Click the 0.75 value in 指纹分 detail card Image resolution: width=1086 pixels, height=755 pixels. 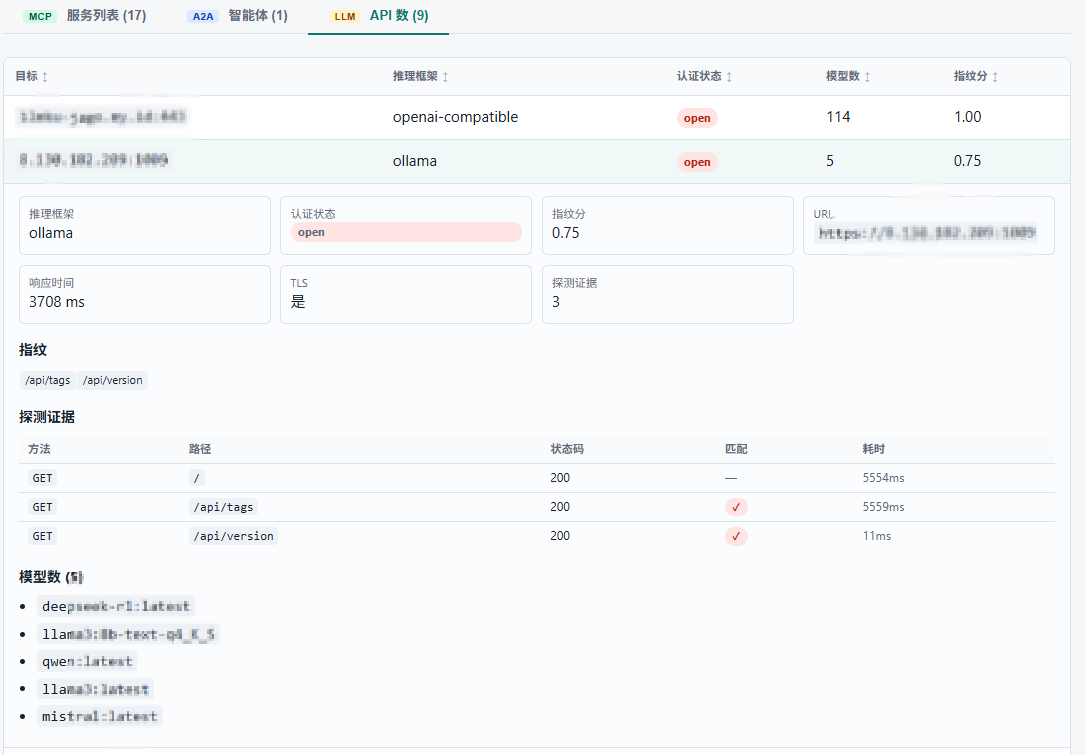point(566,233)
